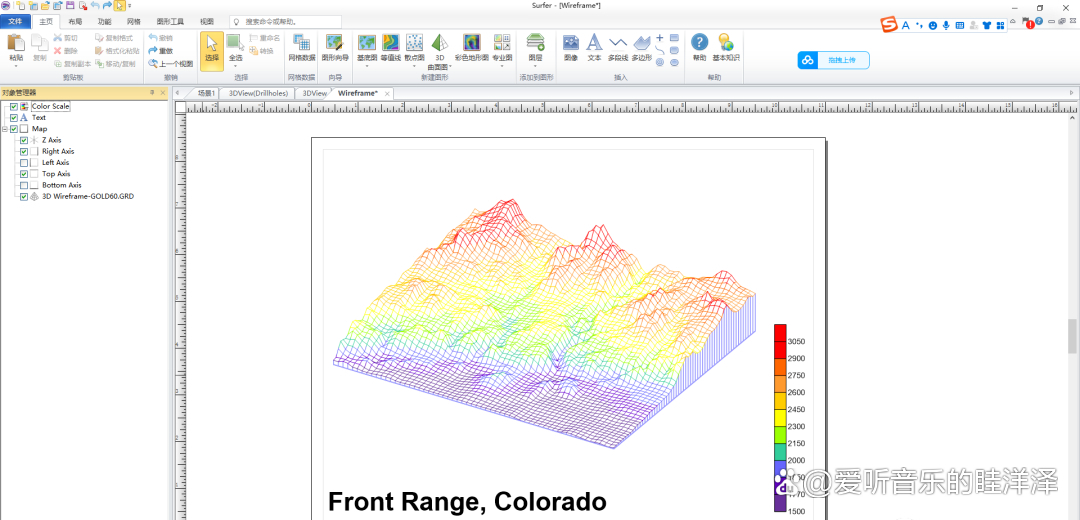Click the 拖拽上传 upload button
1080x520 pixels.
pos(833,61)
